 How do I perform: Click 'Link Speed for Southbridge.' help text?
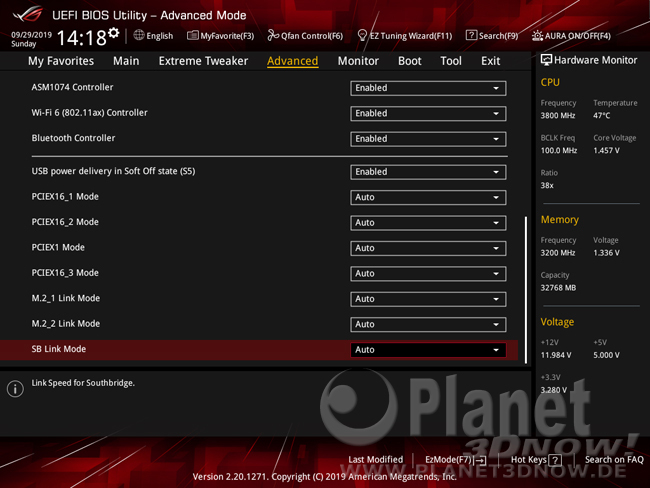point(83,383)
